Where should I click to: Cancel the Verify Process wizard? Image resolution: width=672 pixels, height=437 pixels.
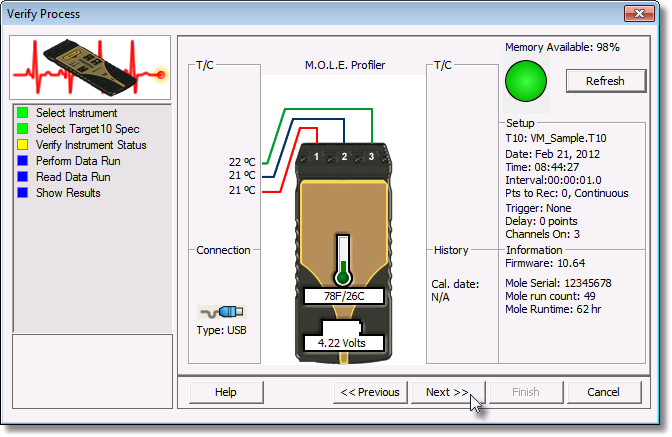603,392
